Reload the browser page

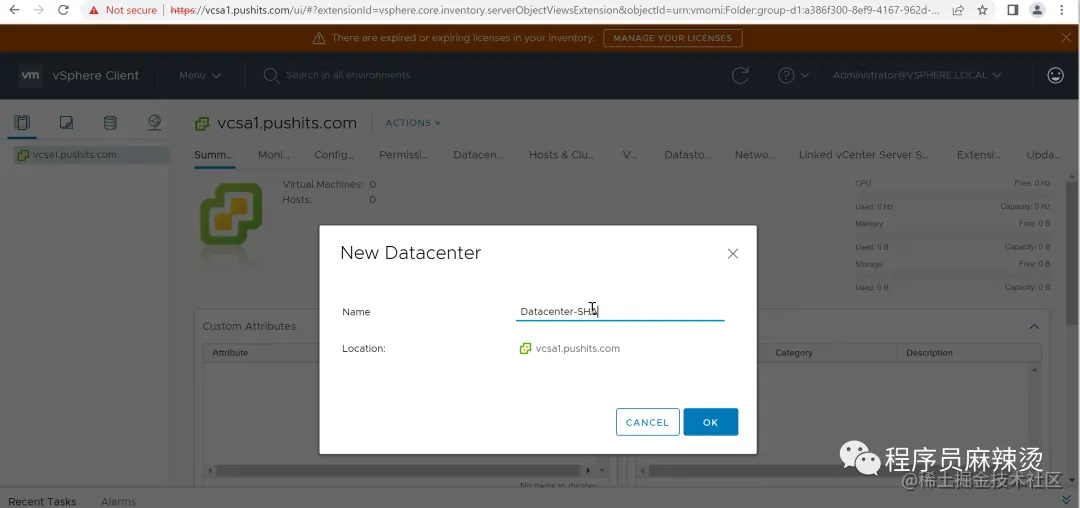[63, 10]
